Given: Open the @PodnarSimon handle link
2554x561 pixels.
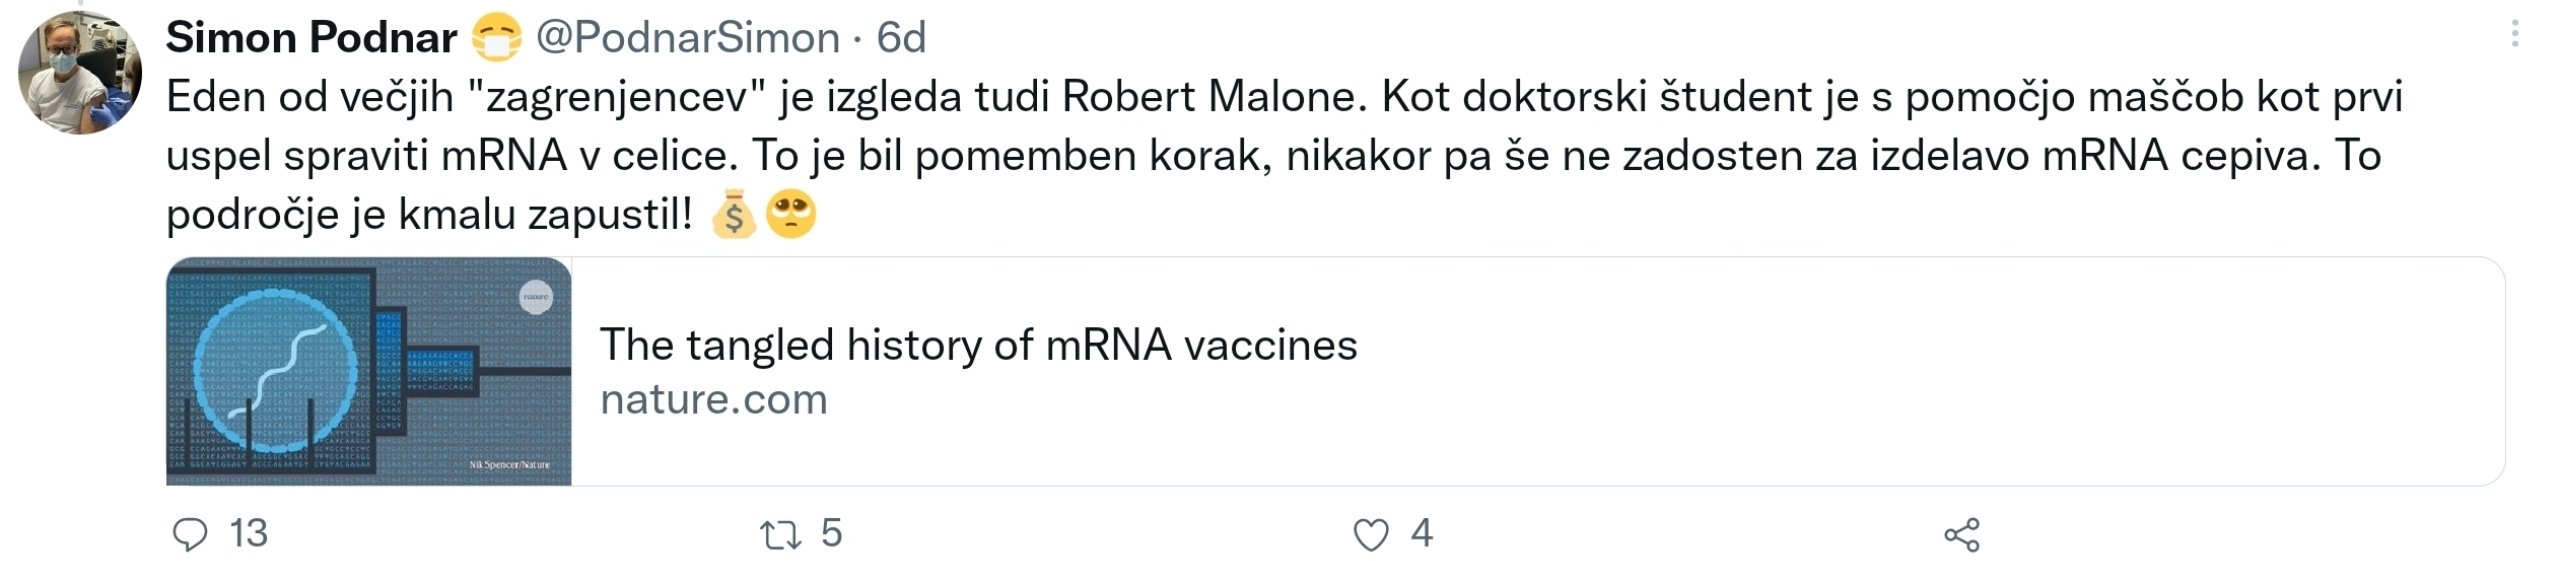Looking at the screenshot, I should pos(688,38).
